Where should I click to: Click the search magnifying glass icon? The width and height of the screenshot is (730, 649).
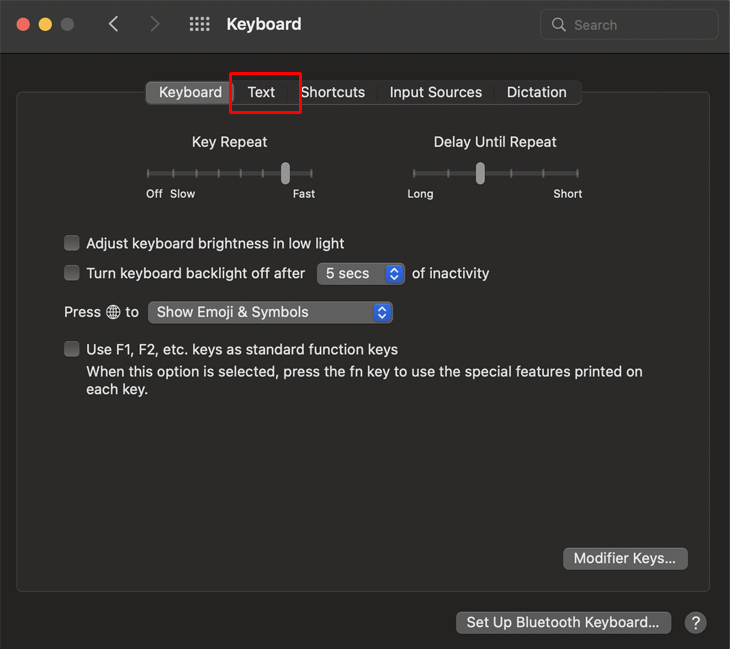pyautogui.click(x=559, y=25)
